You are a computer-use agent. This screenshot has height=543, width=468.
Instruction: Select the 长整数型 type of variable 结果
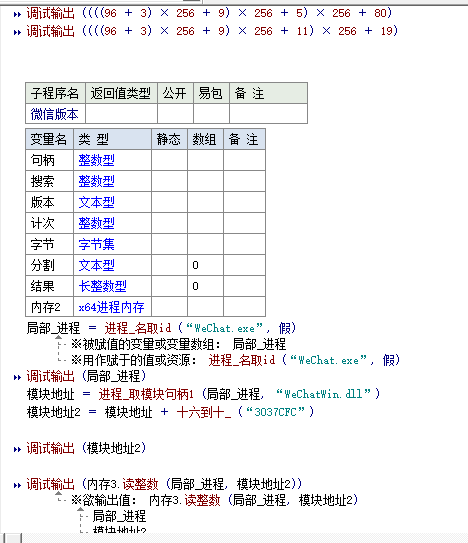click(x=103, y=286)
